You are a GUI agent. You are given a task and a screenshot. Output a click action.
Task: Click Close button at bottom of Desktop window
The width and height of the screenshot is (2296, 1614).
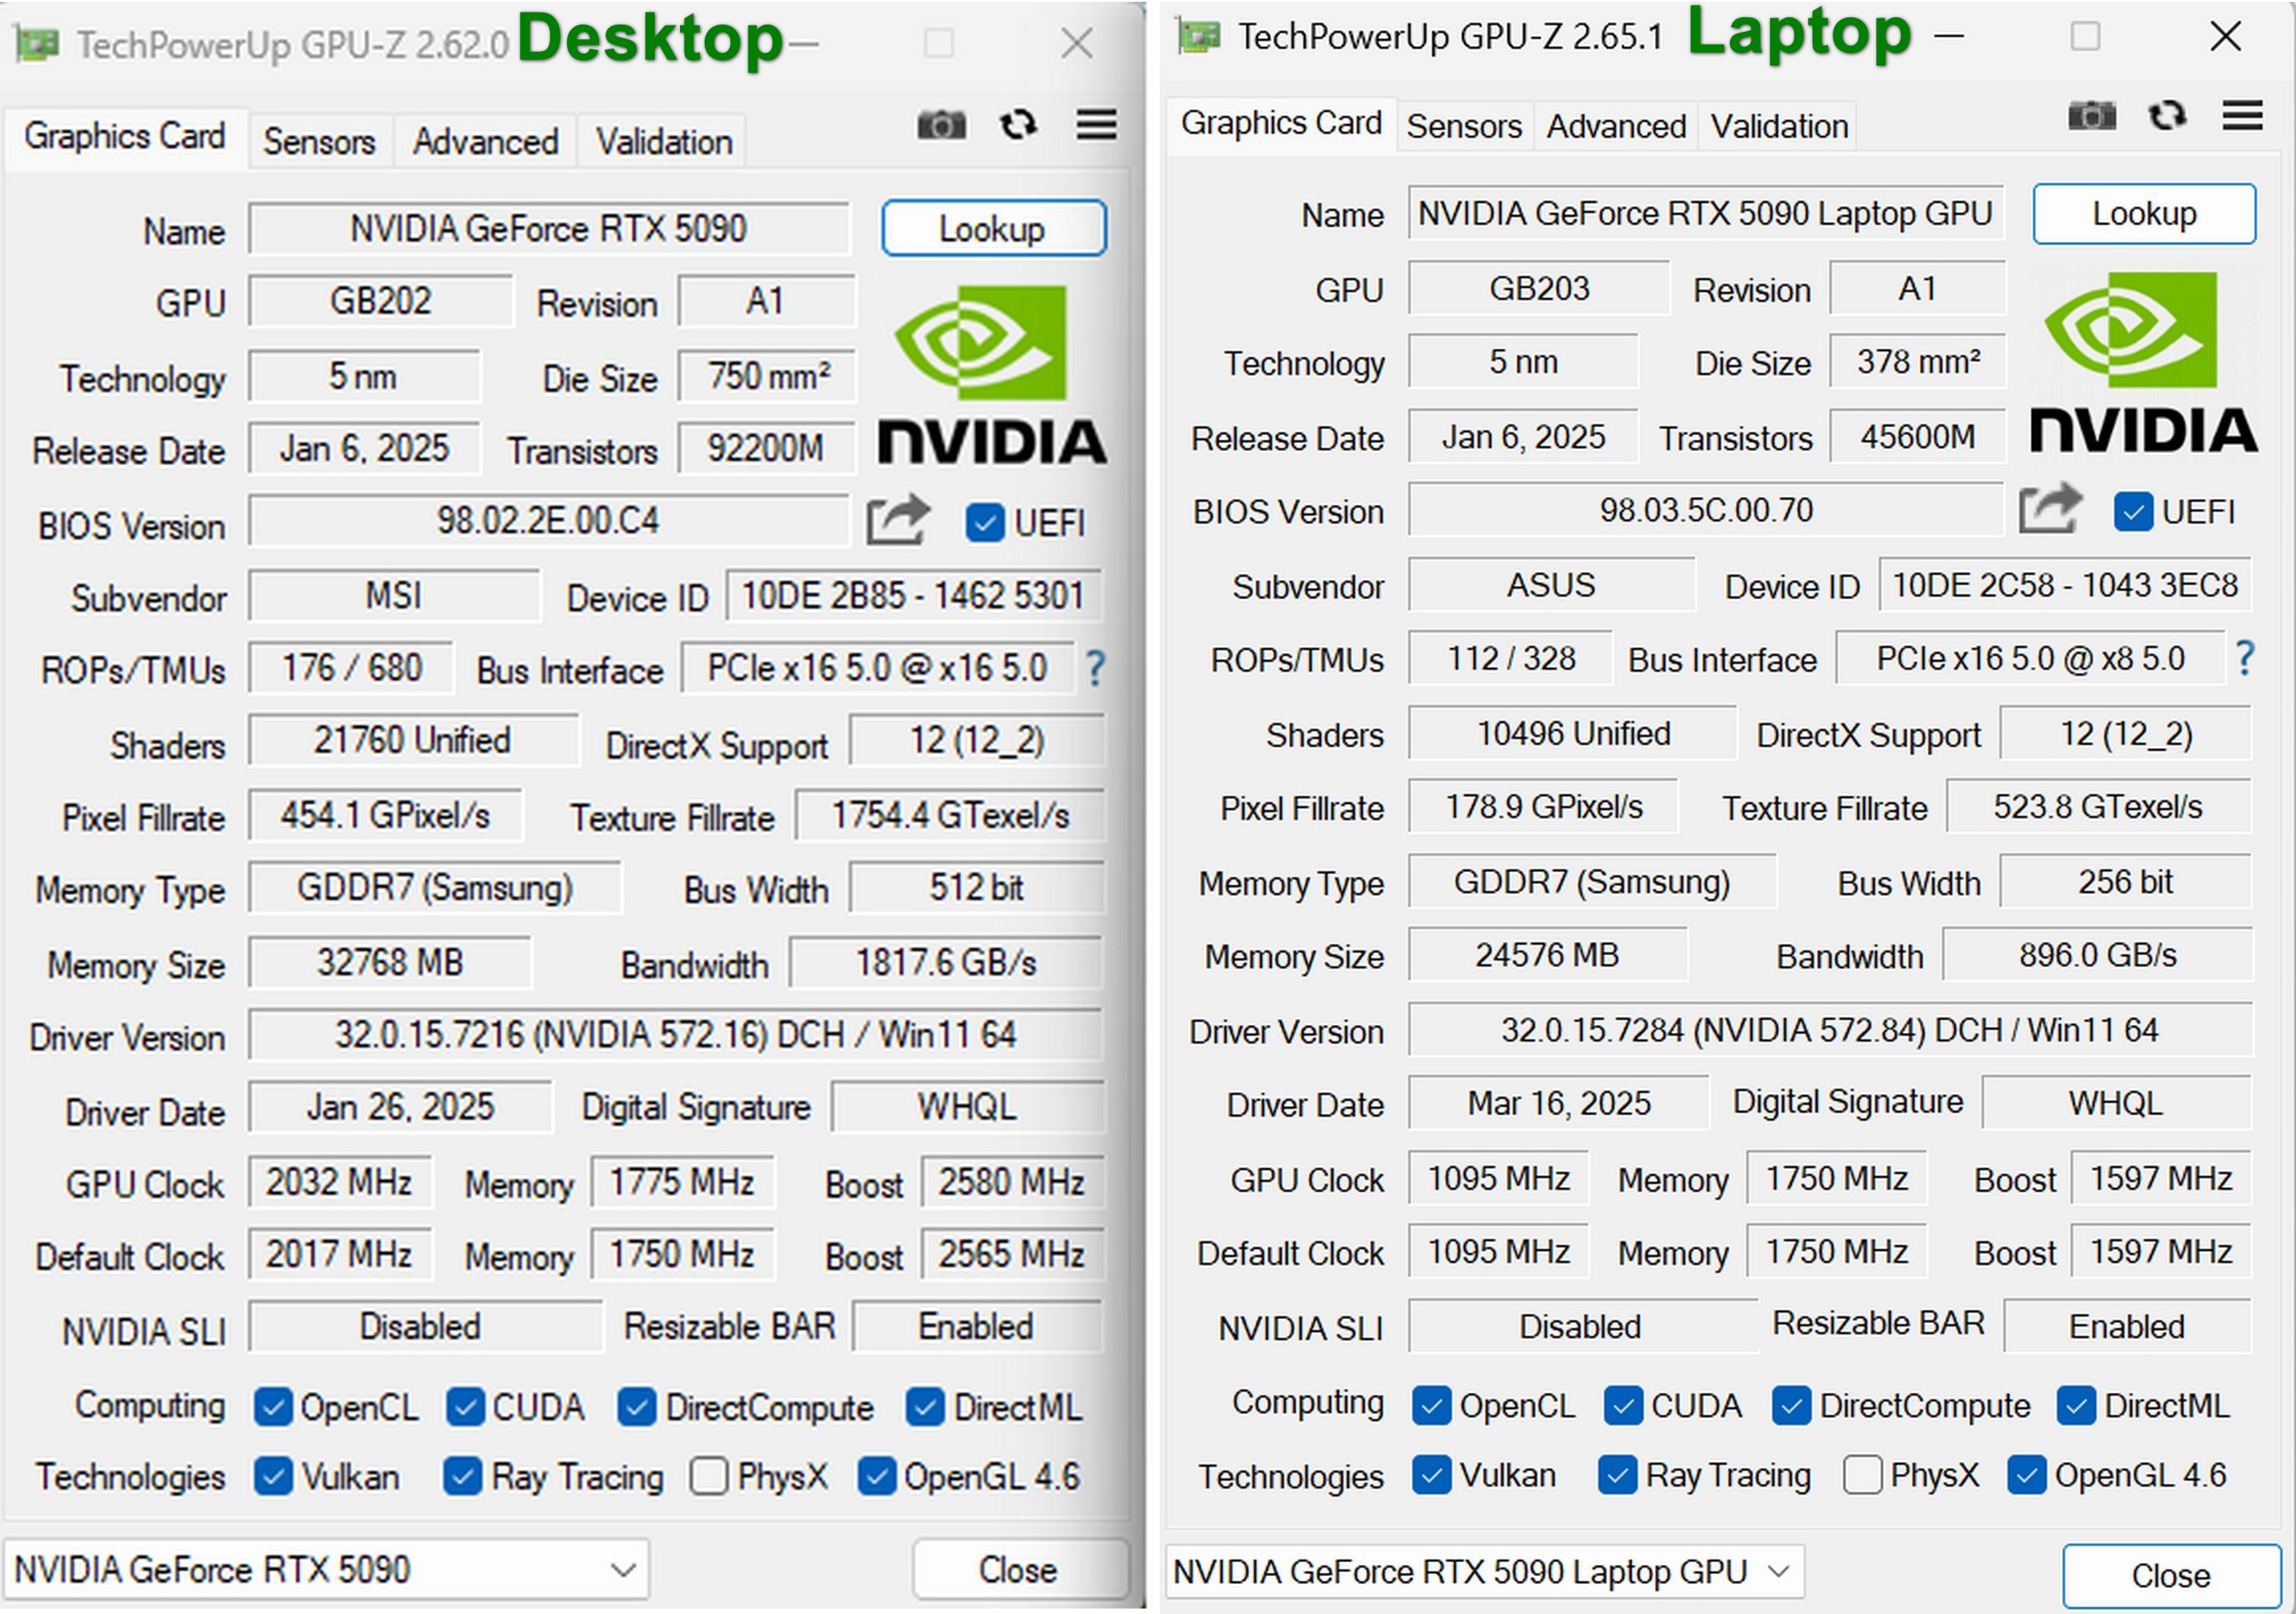tap(1019, 1570)
